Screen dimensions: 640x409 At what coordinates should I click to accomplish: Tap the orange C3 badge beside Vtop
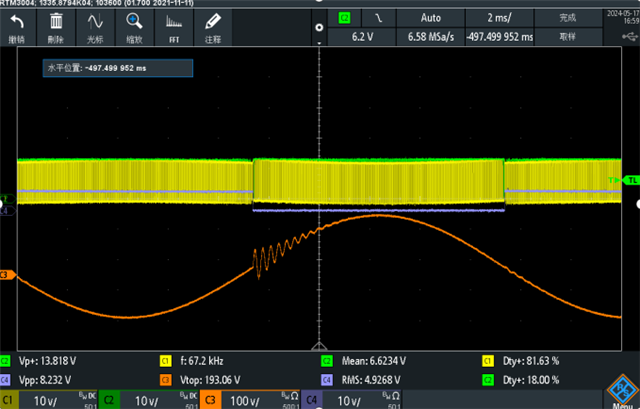(165, 380)
